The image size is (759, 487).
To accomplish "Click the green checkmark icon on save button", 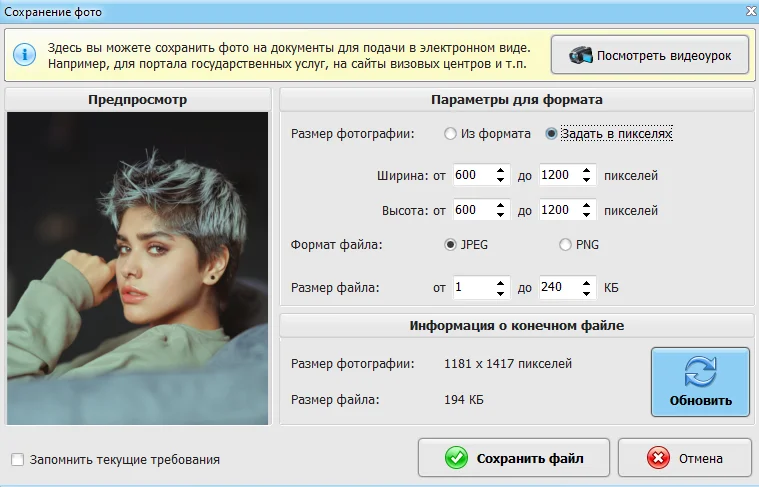I will tap(456, 458).
